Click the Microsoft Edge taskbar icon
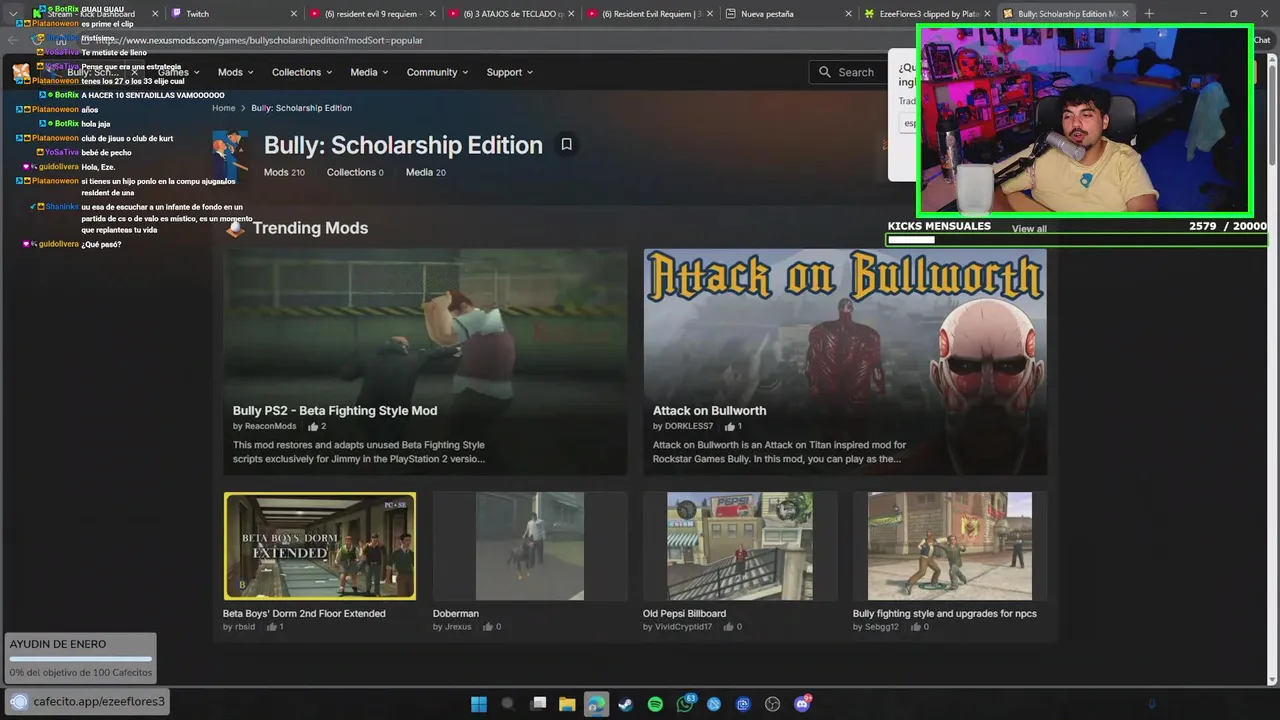 tap(596, 704)
